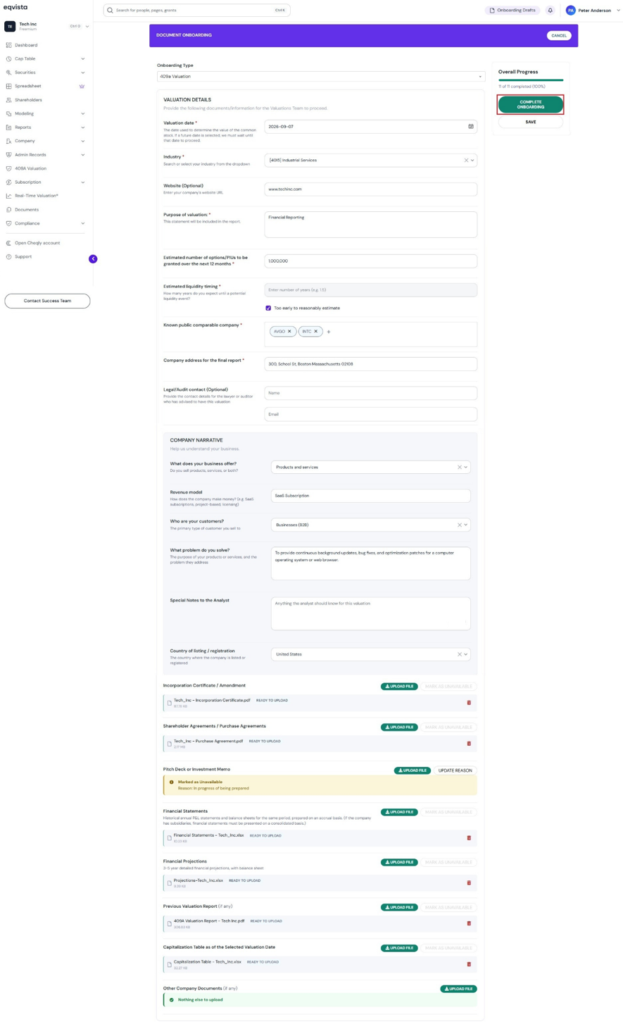Screen dimensions: 623x1024
Task: Click Complete Onboarding button
Action: coord(530,104)
